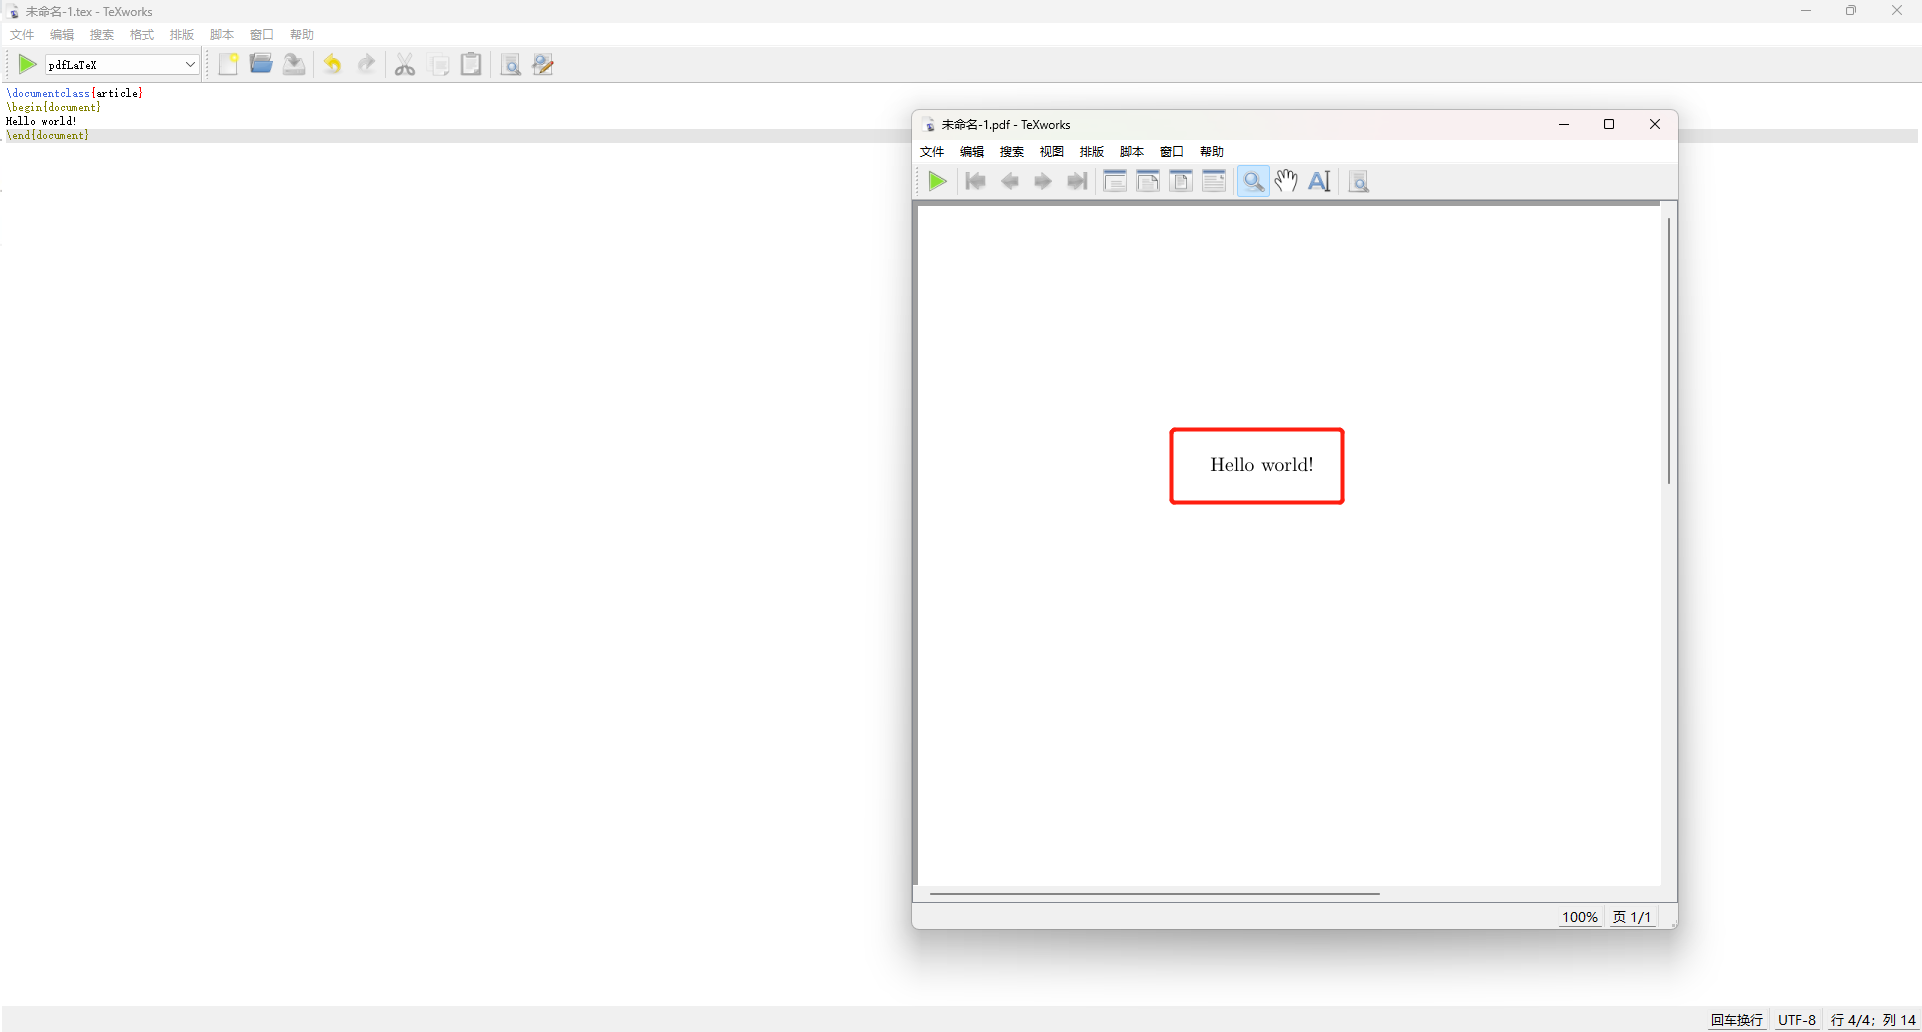This screenshot has height=1032, width=1922.
Task: Open 编辑 menu in PDF window
Action: tap(972, 152)
